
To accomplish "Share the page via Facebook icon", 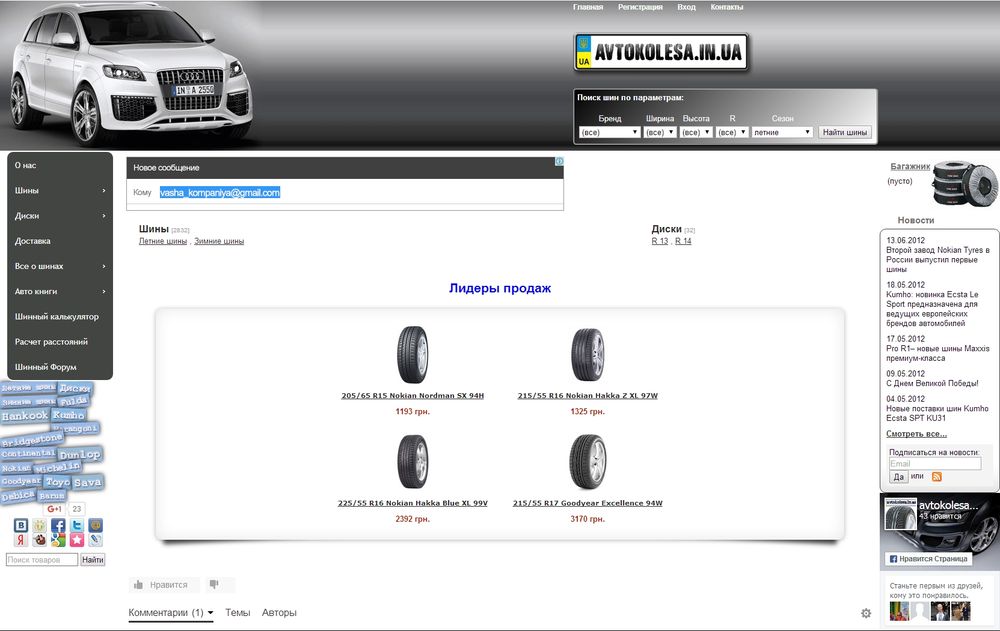I will pos(58,525).
